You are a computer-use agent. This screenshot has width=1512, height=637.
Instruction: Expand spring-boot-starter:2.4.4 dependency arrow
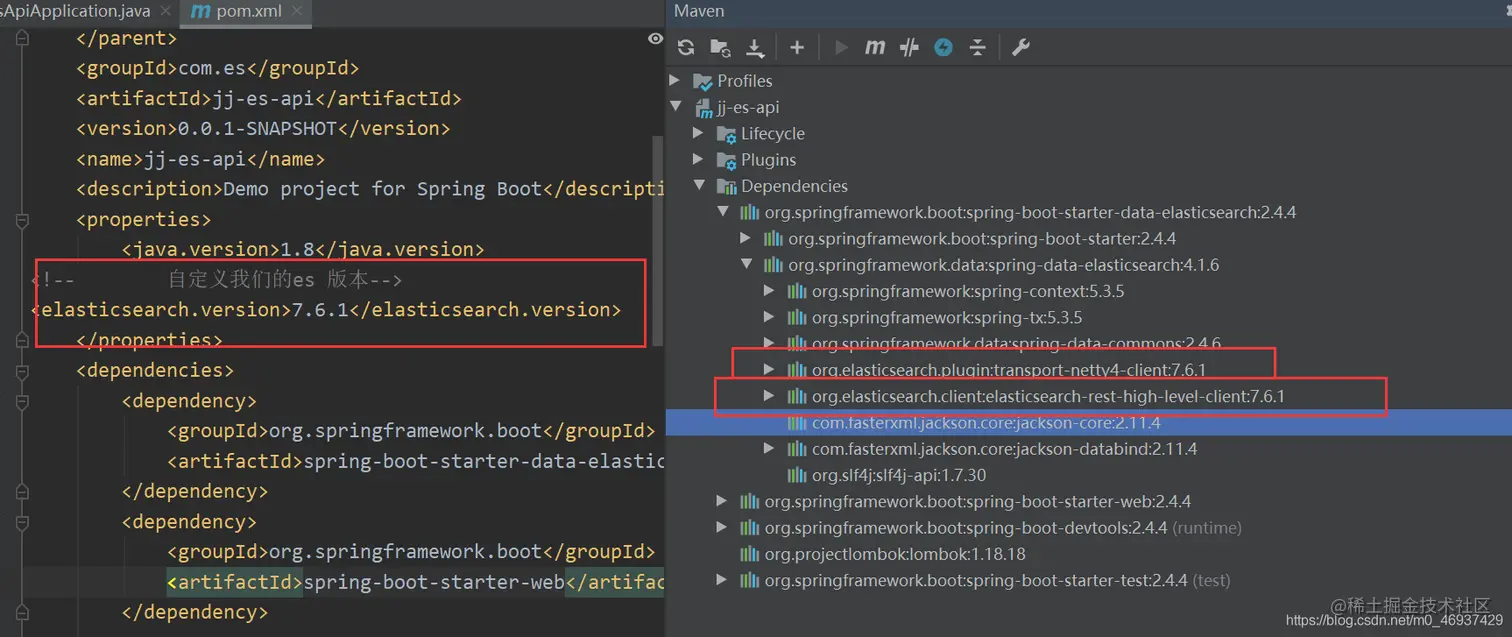click(x=745, y=238)
